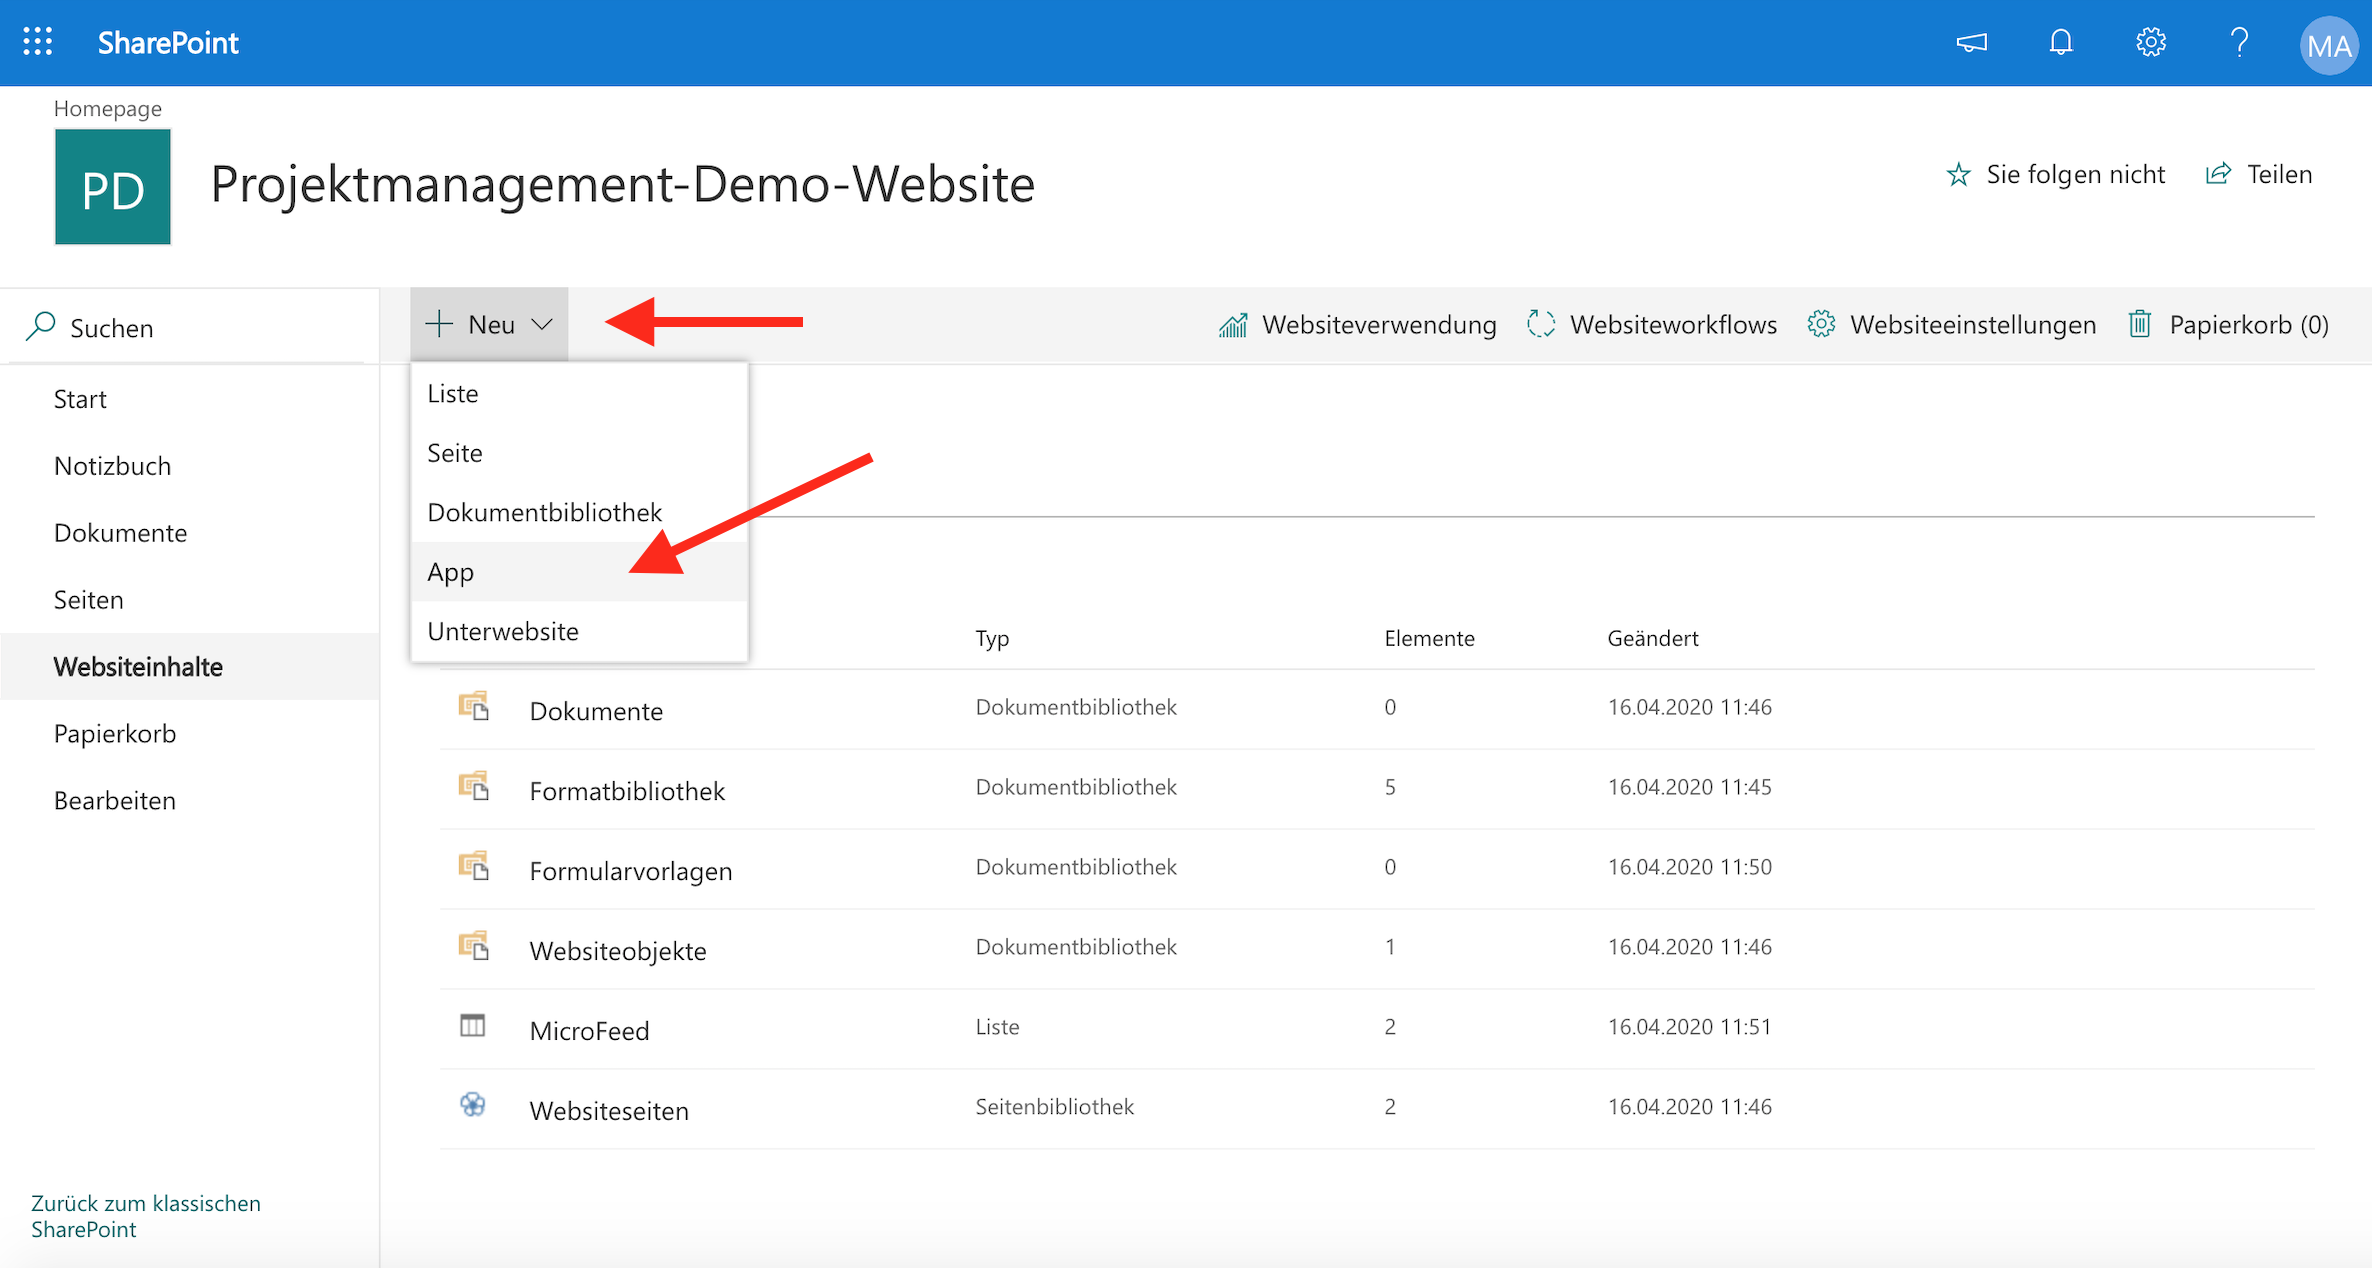The image size is (2372, 1268).
Task: Click the PD site logo tile
Action: tap(112, 187)
